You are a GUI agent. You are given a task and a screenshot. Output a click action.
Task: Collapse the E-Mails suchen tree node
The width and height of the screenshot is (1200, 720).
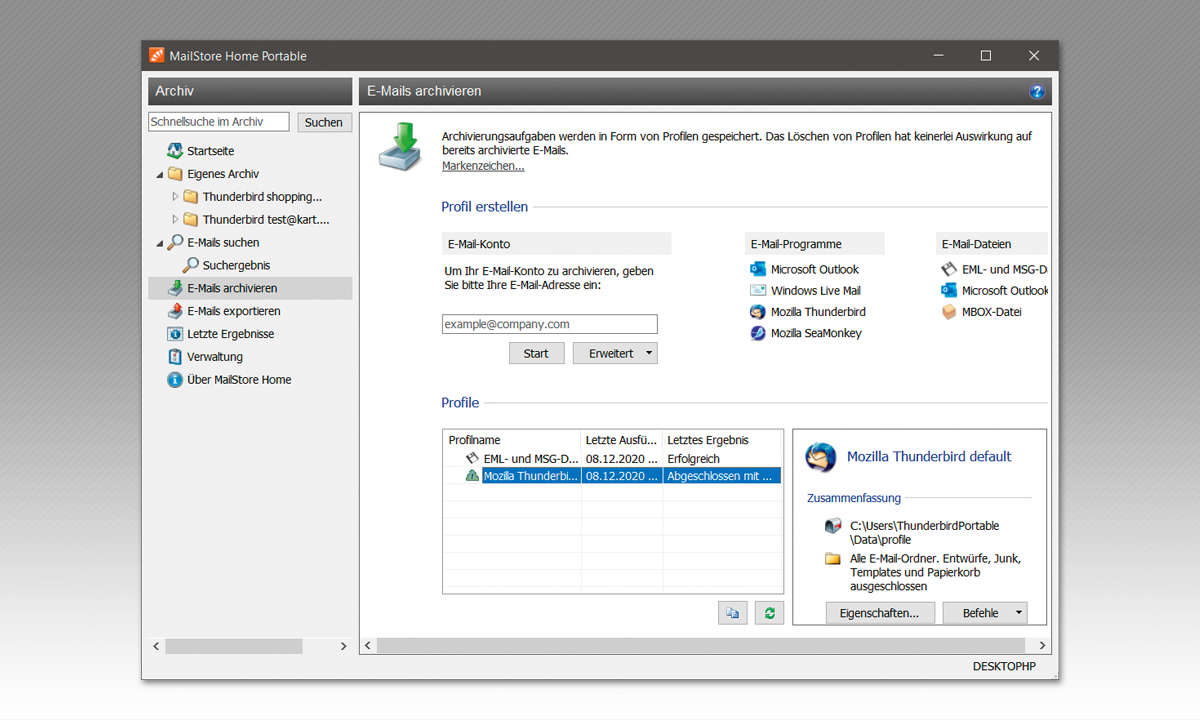coord(159,244)
